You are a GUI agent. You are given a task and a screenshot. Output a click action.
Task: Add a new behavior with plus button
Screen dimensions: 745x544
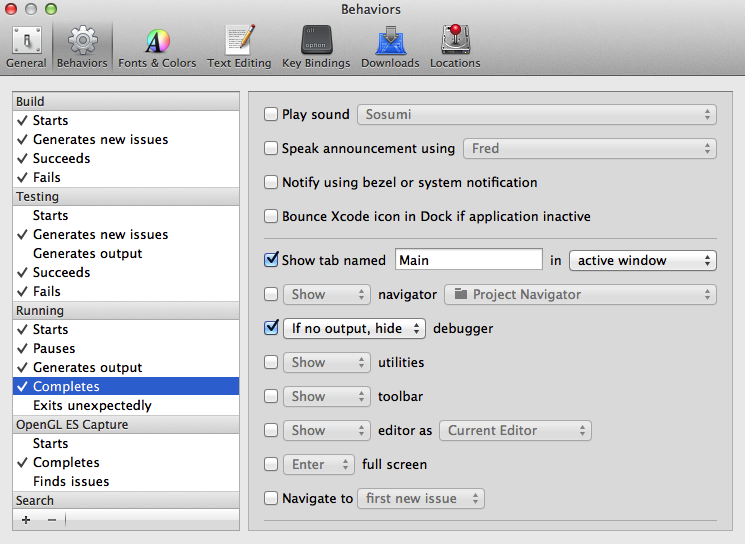[x=26, y=520]
